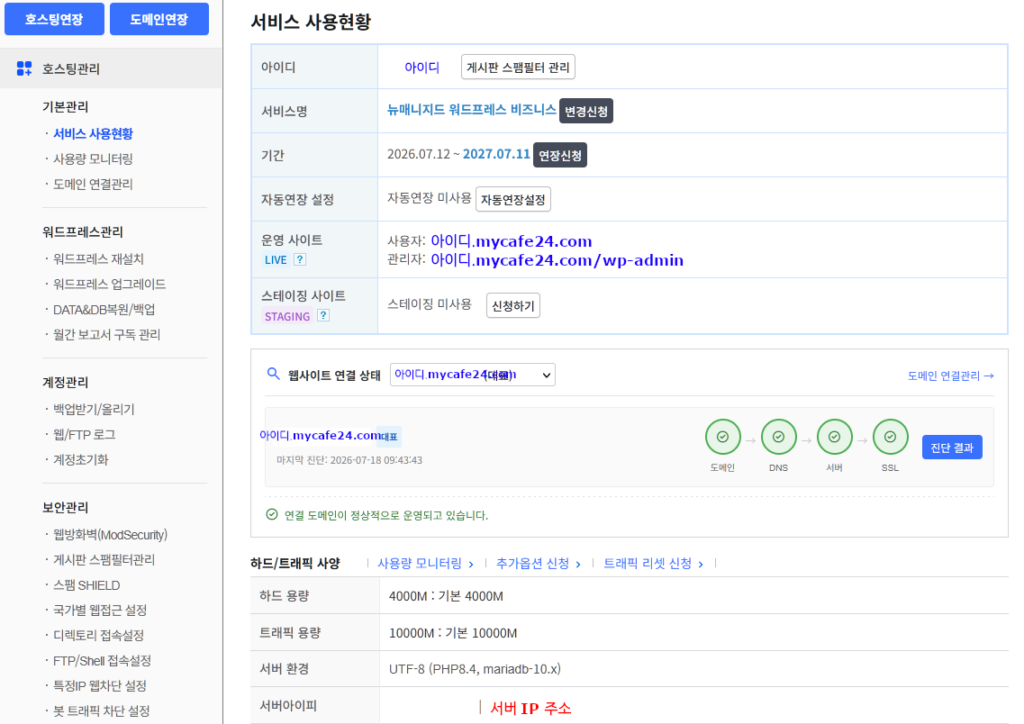Click the 변경신청 button
The width and height of the screenshot is (1024, 724).
click(586, 111)
